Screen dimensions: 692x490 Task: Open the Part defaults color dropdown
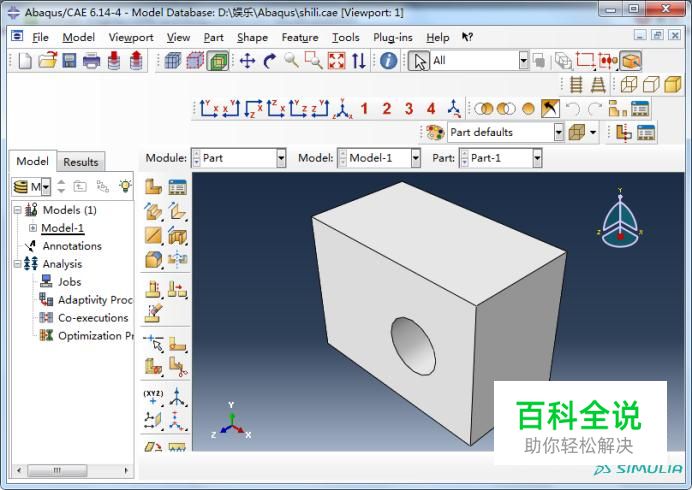(559, 132)
